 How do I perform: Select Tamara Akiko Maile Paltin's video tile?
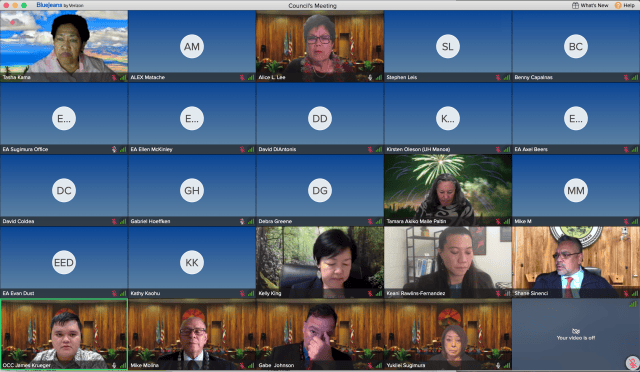(448, 190)
